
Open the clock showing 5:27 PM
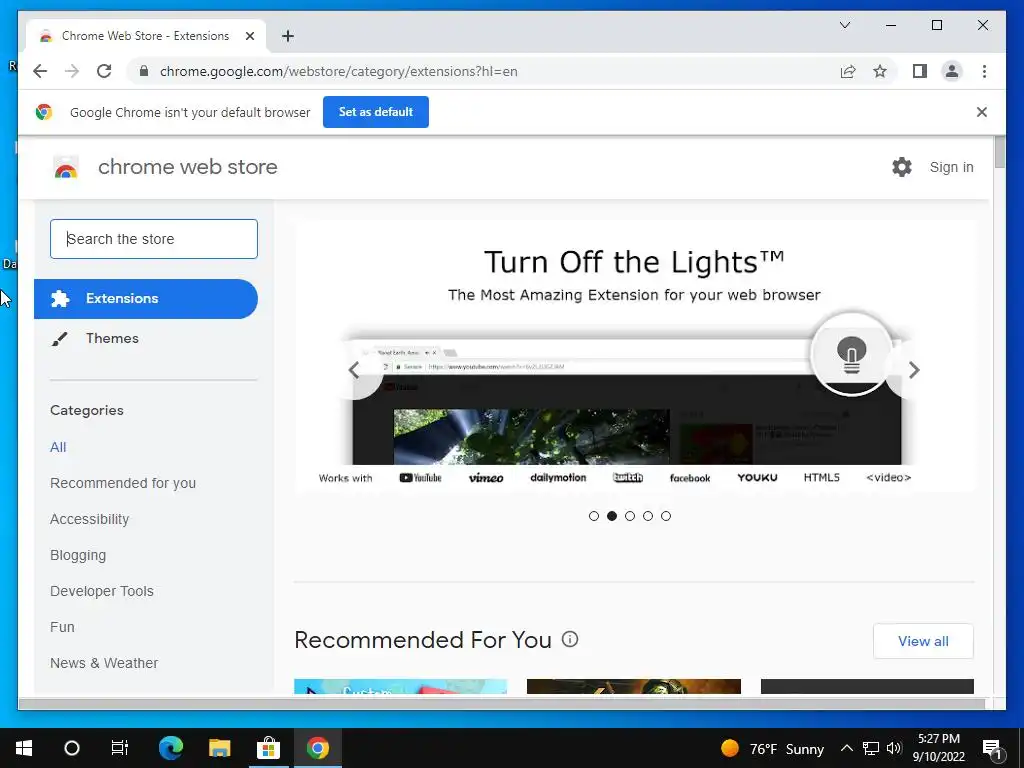point(938,748)
